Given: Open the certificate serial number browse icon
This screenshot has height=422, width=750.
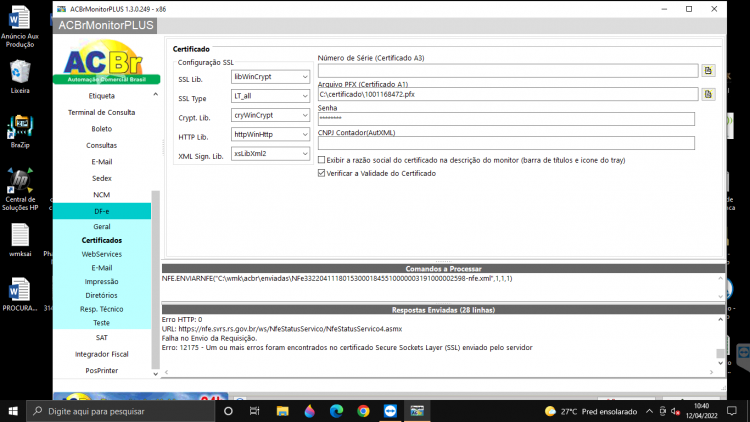Looking at the screenshot, I should [708, 71].
